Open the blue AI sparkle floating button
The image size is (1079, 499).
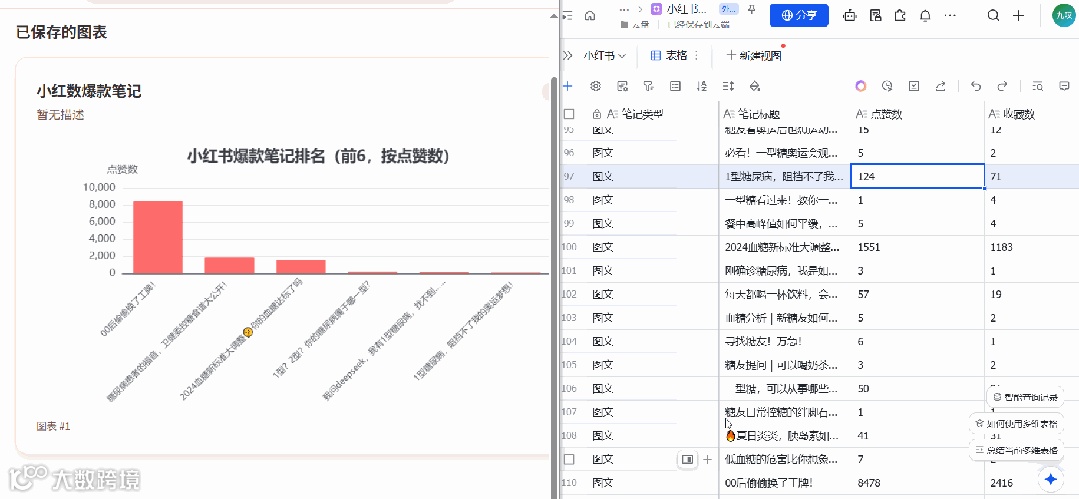coord(1050,478)
